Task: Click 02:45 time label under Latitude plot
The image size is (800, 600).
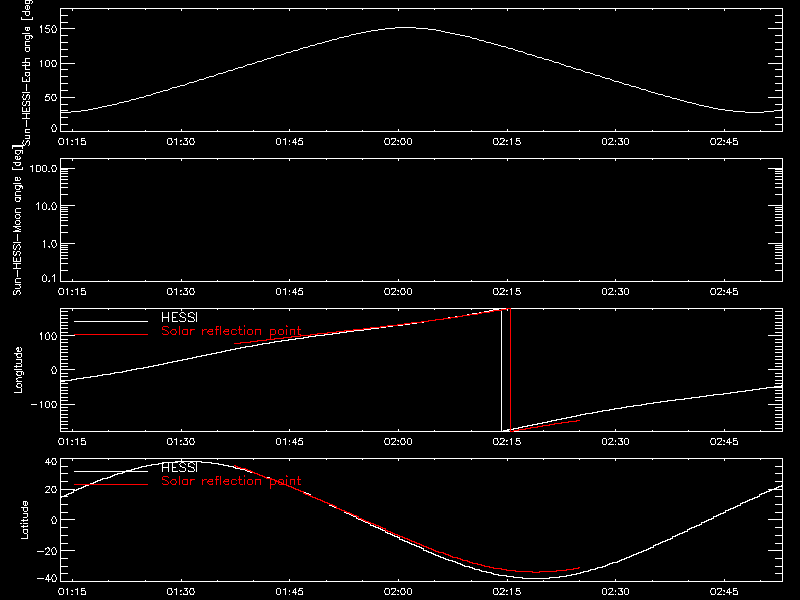Action: coord(724,592)
